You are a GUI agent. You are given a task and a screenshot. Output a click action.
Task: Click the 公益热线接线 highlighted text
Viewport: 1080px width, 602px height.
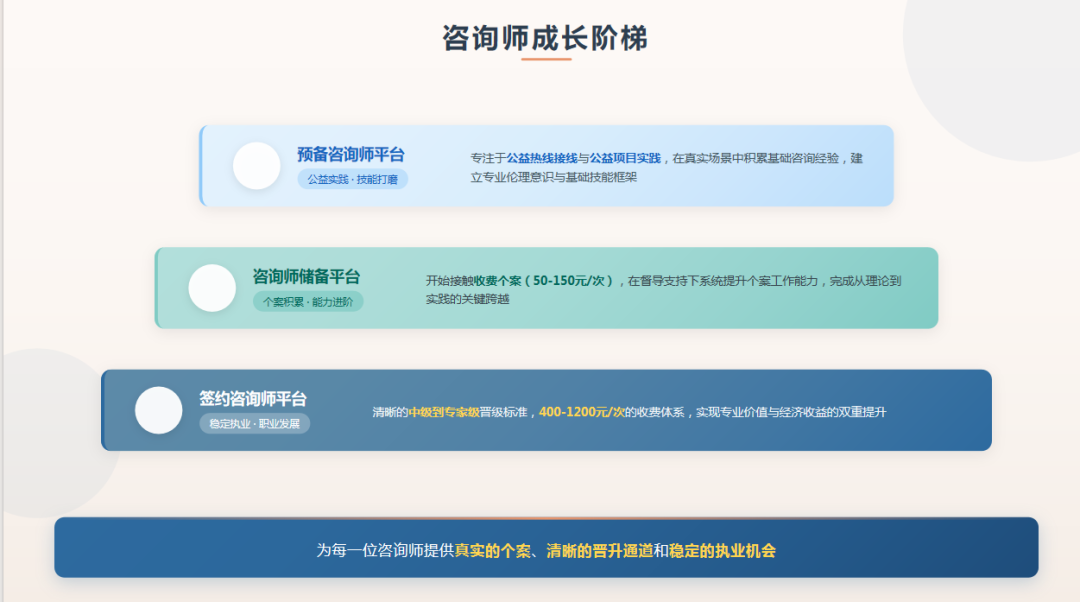pos(542,158)
